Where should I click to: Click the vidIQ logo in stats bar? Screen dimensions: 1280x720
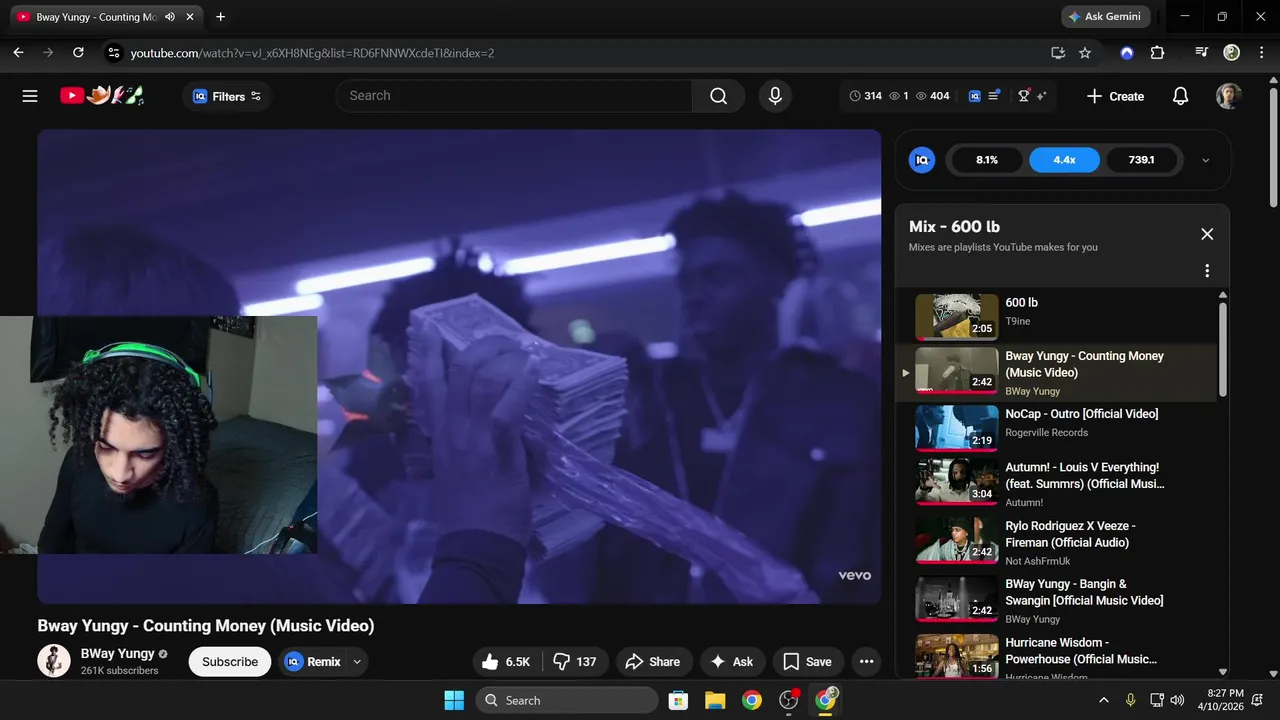[975, 96]
